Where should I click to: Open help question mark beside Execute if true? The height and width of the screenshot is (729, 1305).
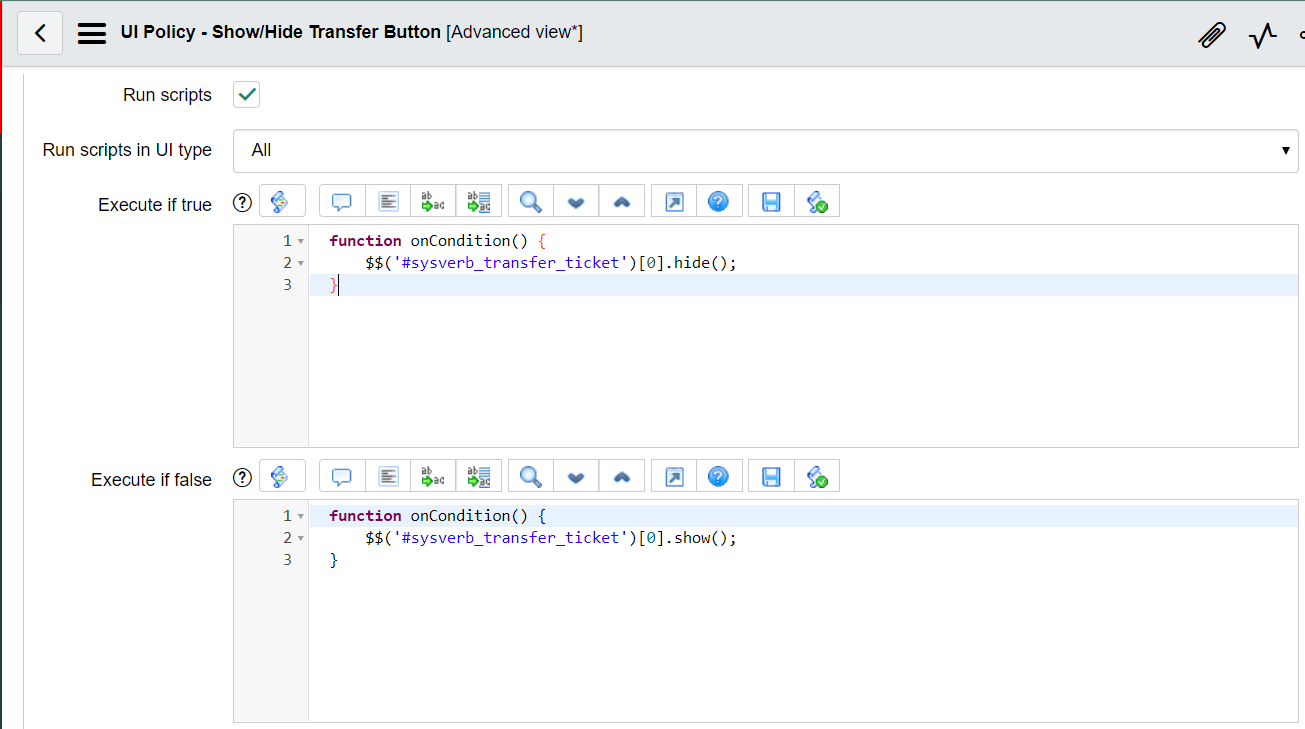[242, 203]
